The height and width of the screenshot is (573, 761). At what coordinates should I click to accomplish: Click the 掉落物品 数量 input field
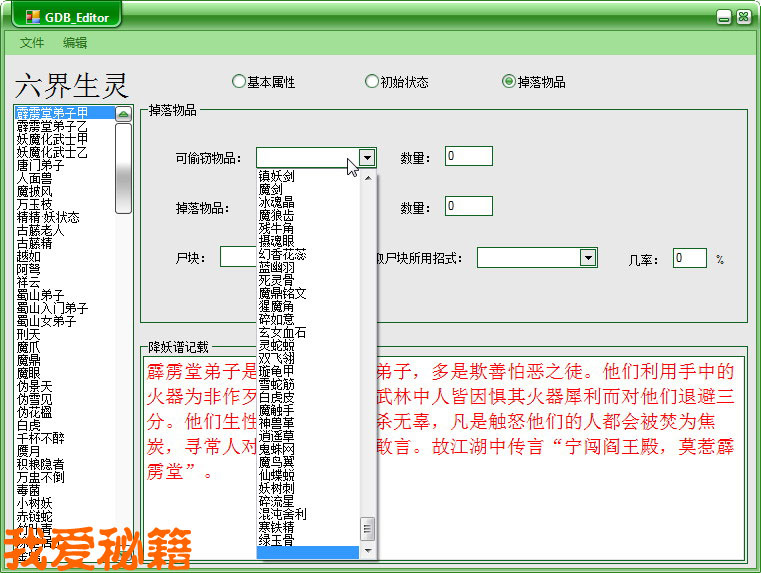[x=468, y=207]
